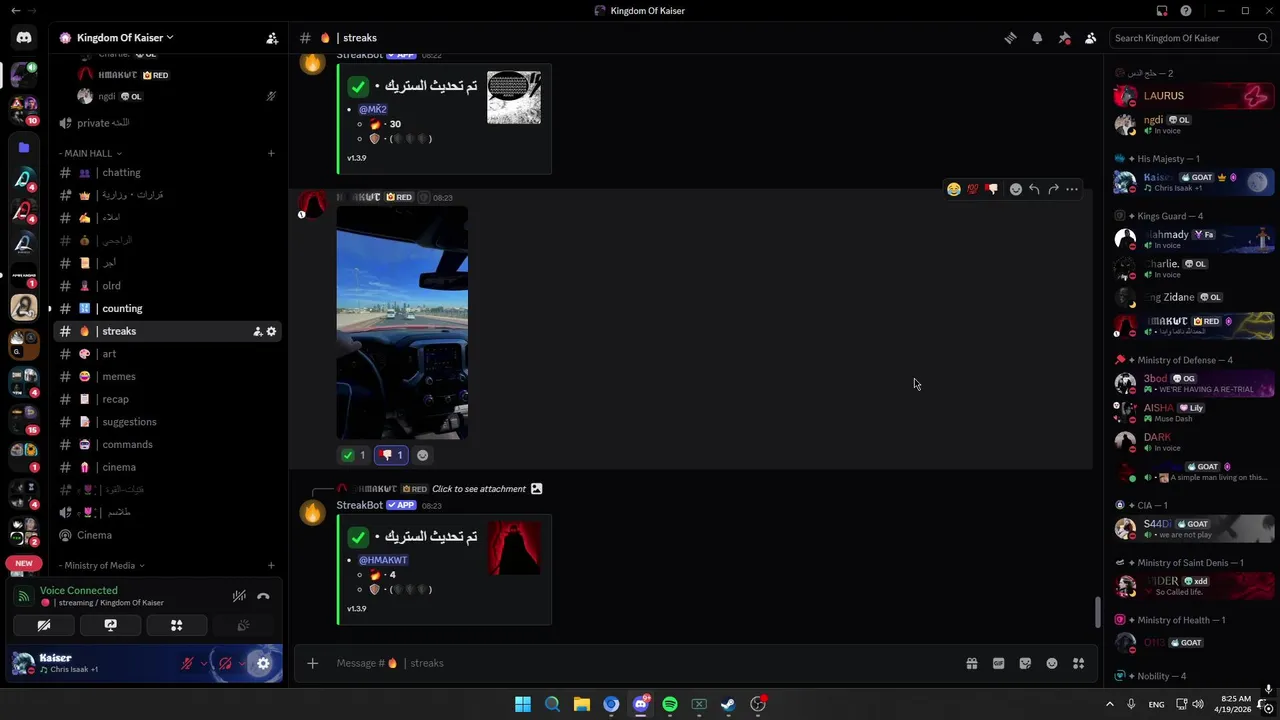This screenshot has height=720, width=1280.
Task: Switch to counting channel
Action: 167,308
